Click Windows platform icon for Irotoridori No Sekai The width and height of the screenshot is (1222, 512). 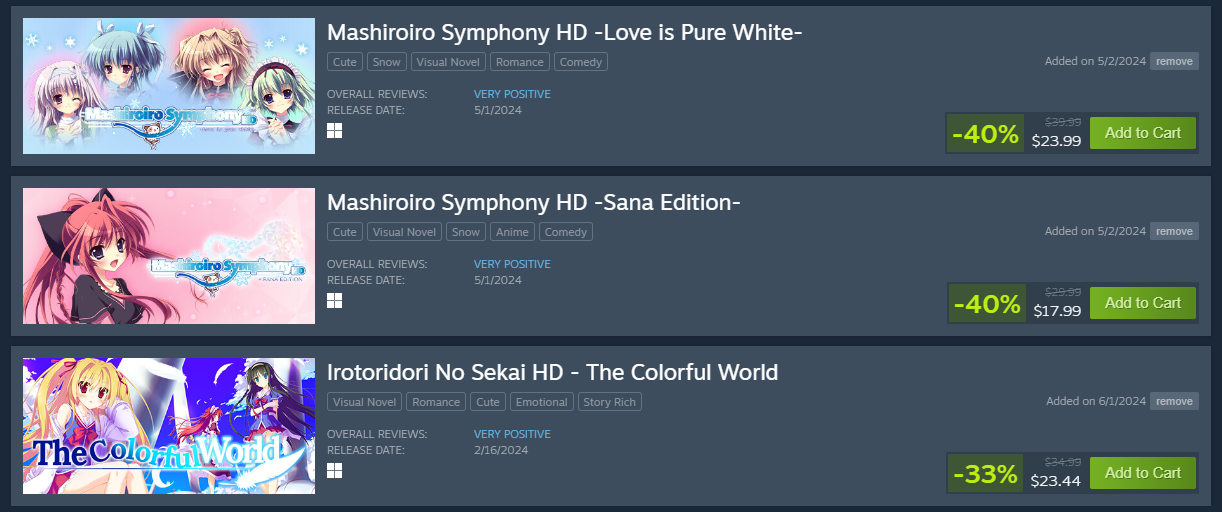tap(334, 471)
